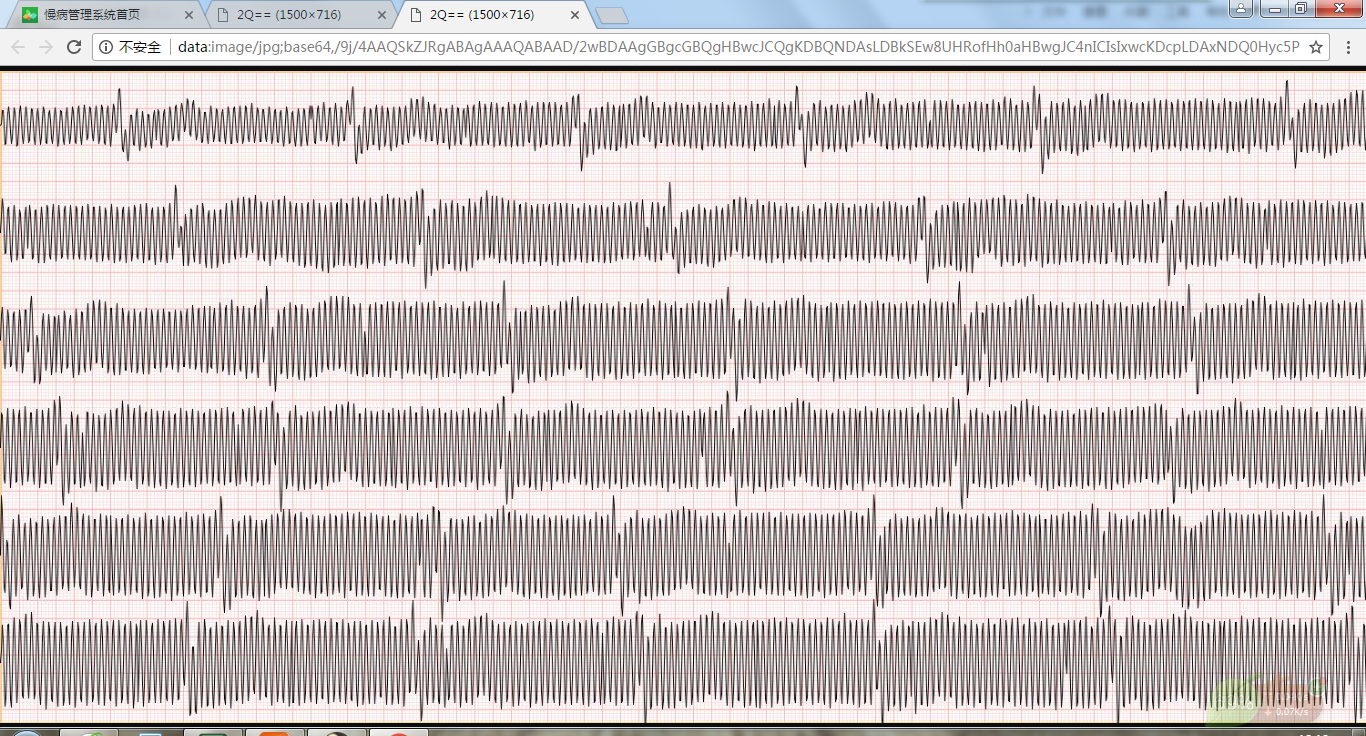The image size is (1366, 736).
Task: Bookmark this page with the star icon
Action: (1316, 47)
